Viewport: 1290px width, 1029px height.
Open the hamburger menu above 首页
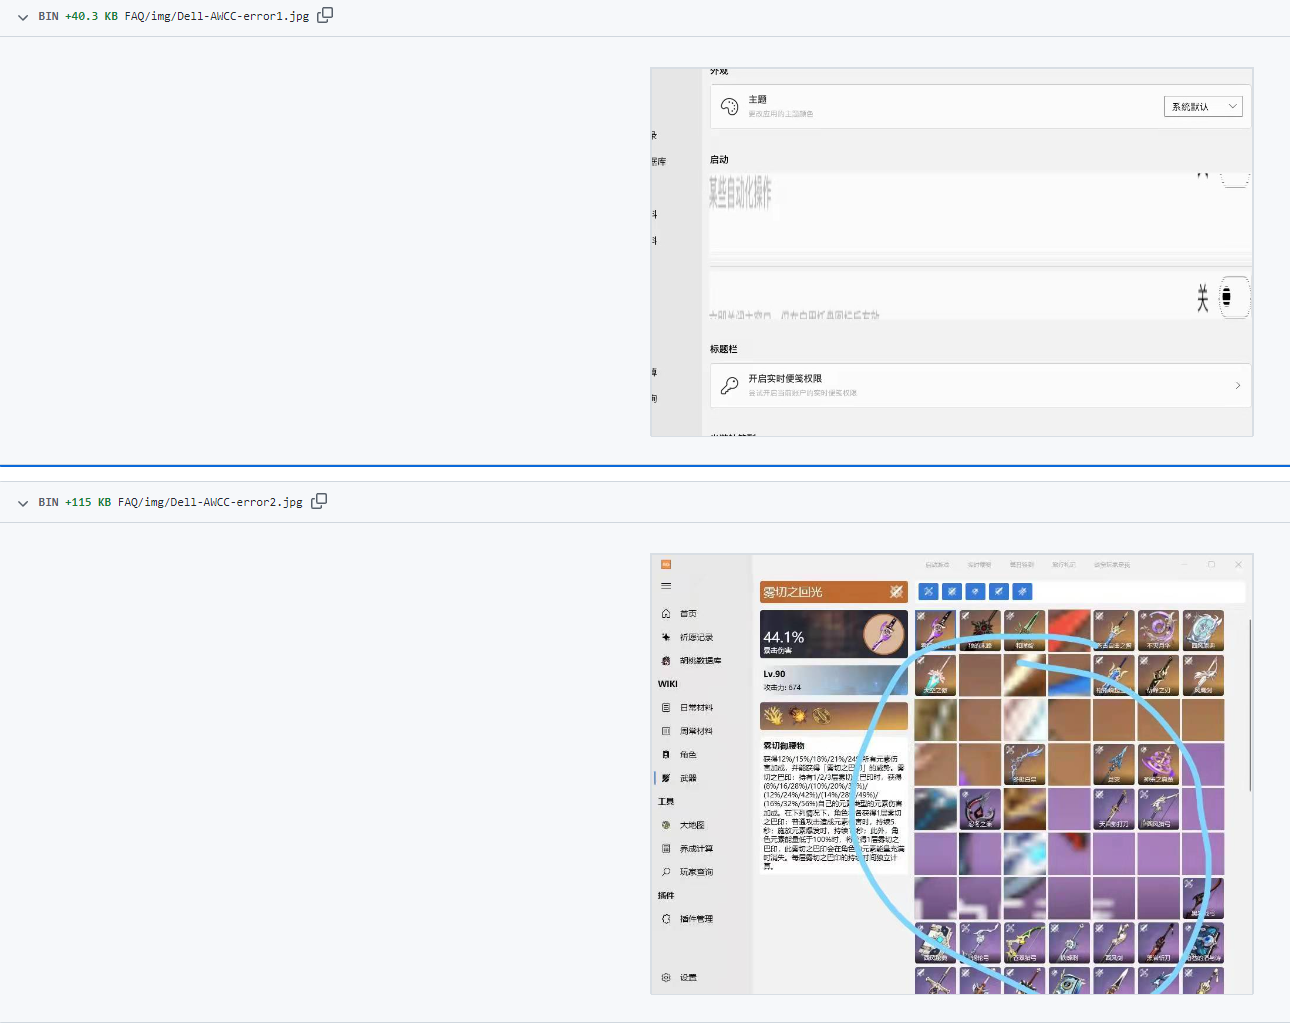[x=666, y=586]
